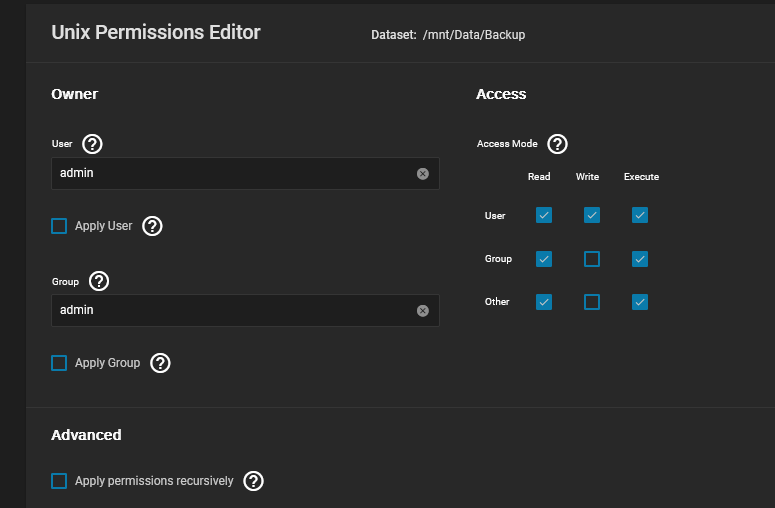Click the Access section heading
Screen dimensions: 775x508
[x=501, y=94]
